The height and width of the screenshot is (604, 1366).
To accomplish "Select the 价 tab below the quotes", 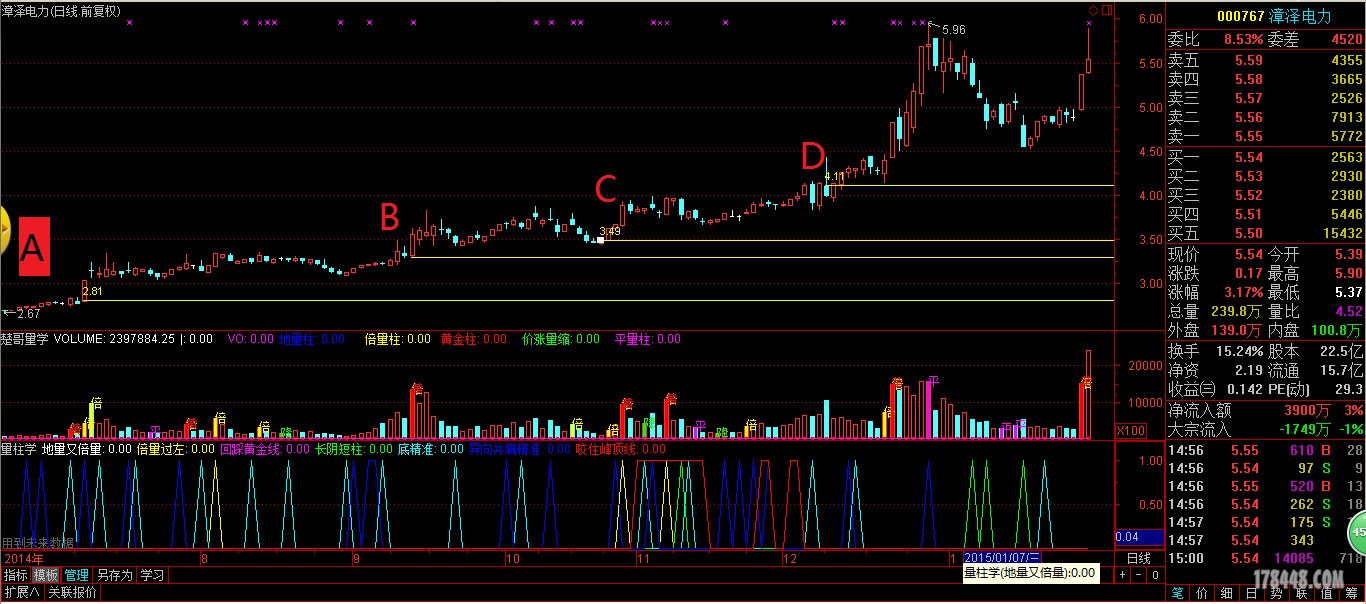I will [x=1203, y=593].
